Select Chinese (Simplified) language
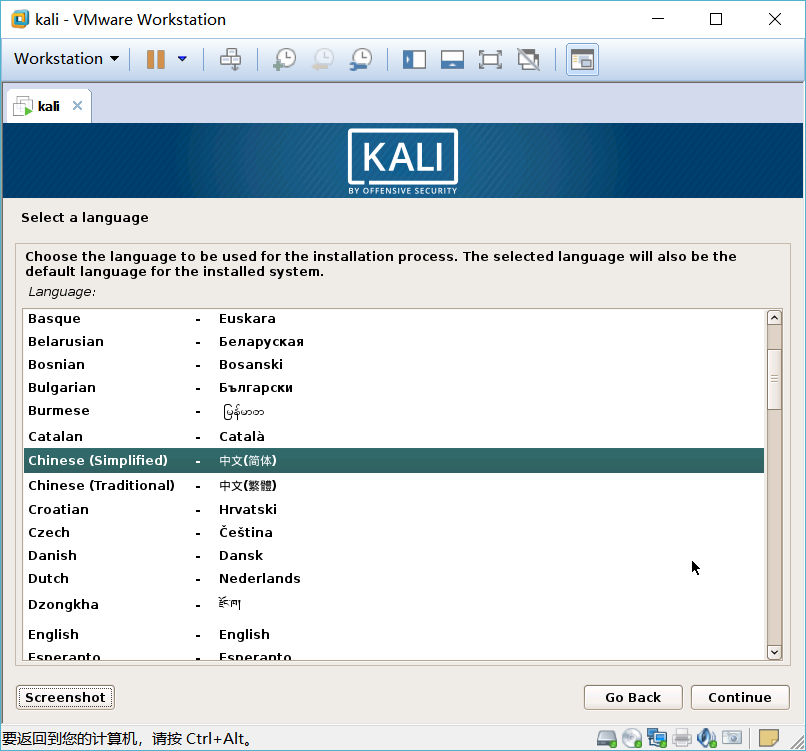 (393, 461)
